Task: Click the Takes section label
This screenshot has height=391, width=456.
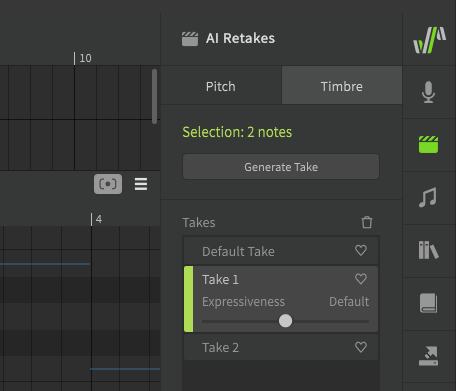Action: (x=199, y=222)
